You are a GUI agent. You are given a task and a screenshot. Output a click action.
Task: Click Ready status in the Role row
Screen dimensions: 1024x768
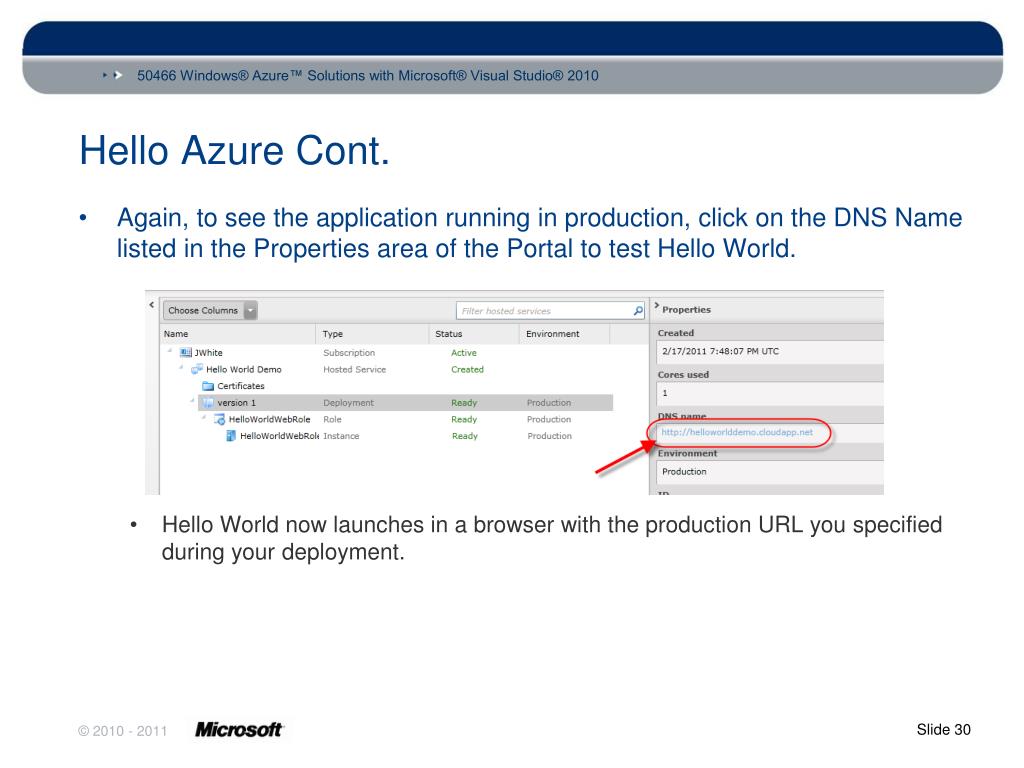click(x=464, y=419)
